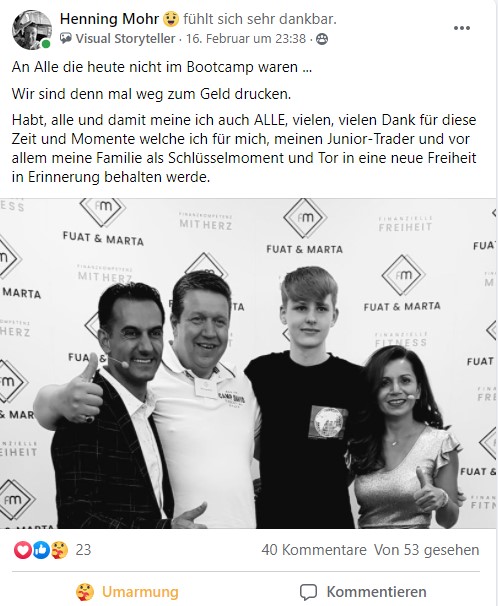
Task: Click the thumbs-up like reaction icon
Action: point(41,550)
